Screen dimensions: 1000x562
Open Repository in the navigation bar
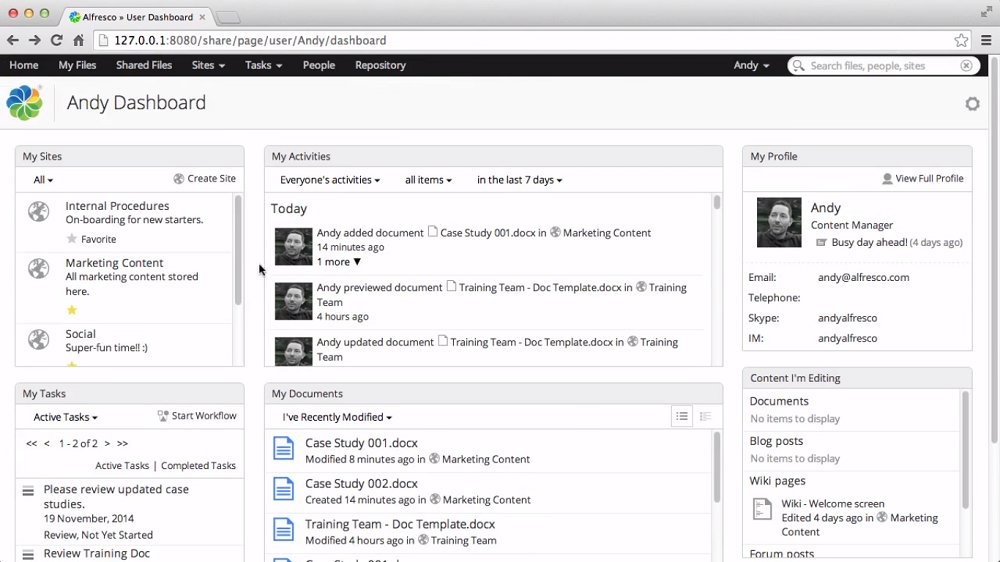[x=380, y=65]
